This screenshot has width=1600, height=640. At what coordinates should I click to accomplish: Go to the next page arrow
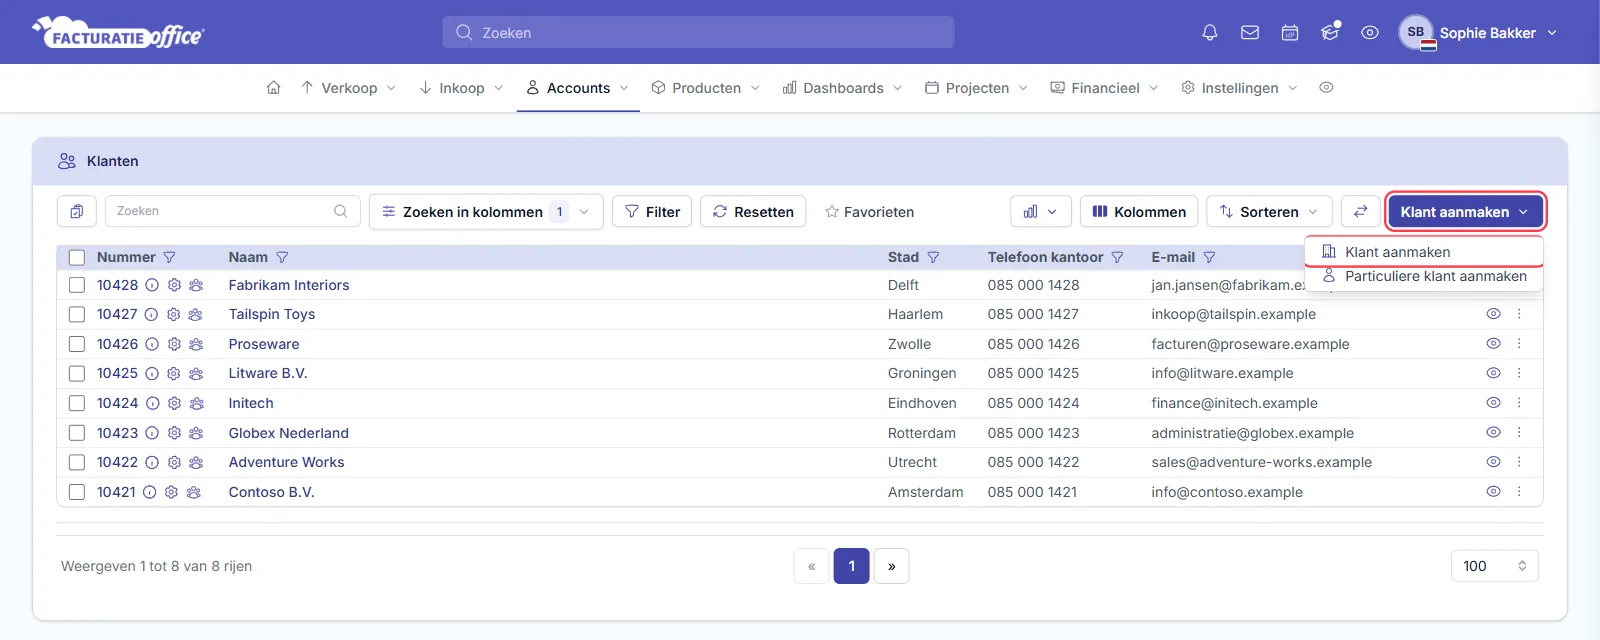891,566
